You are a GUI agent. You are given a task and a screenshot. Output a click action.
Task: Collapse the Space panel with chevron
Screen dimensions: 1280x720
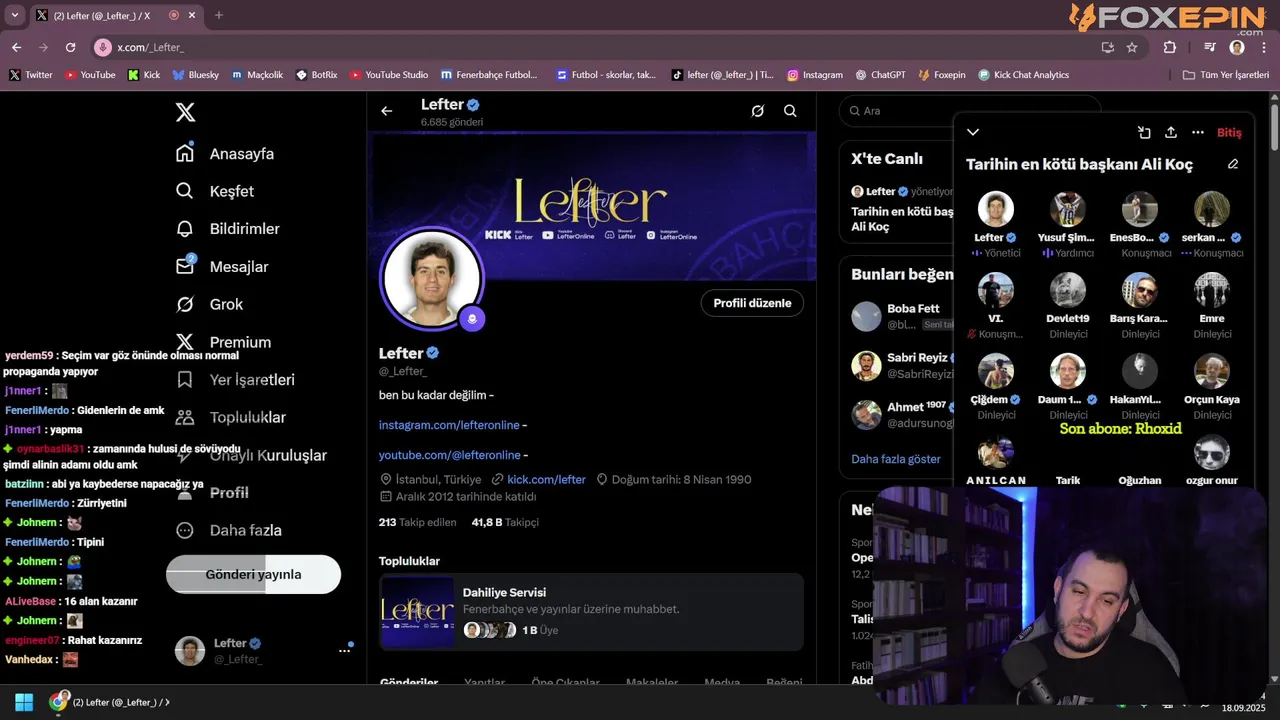tap(973, 132)
